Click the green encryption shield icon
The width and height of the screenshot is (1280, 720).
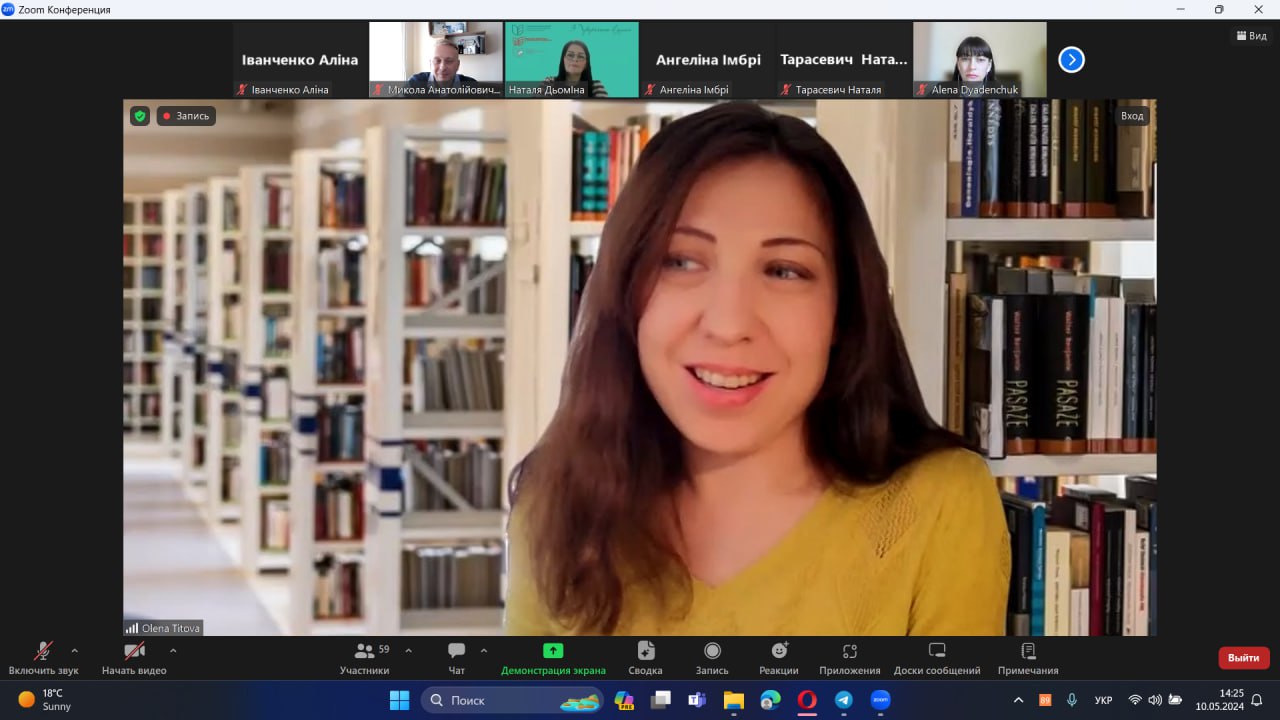click(140, 116)
